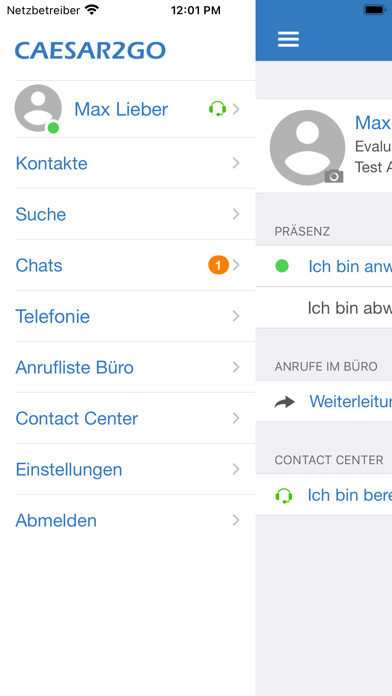
Task: Click the chevron next to Einstellungen
Action: click(x=236, y=469)
